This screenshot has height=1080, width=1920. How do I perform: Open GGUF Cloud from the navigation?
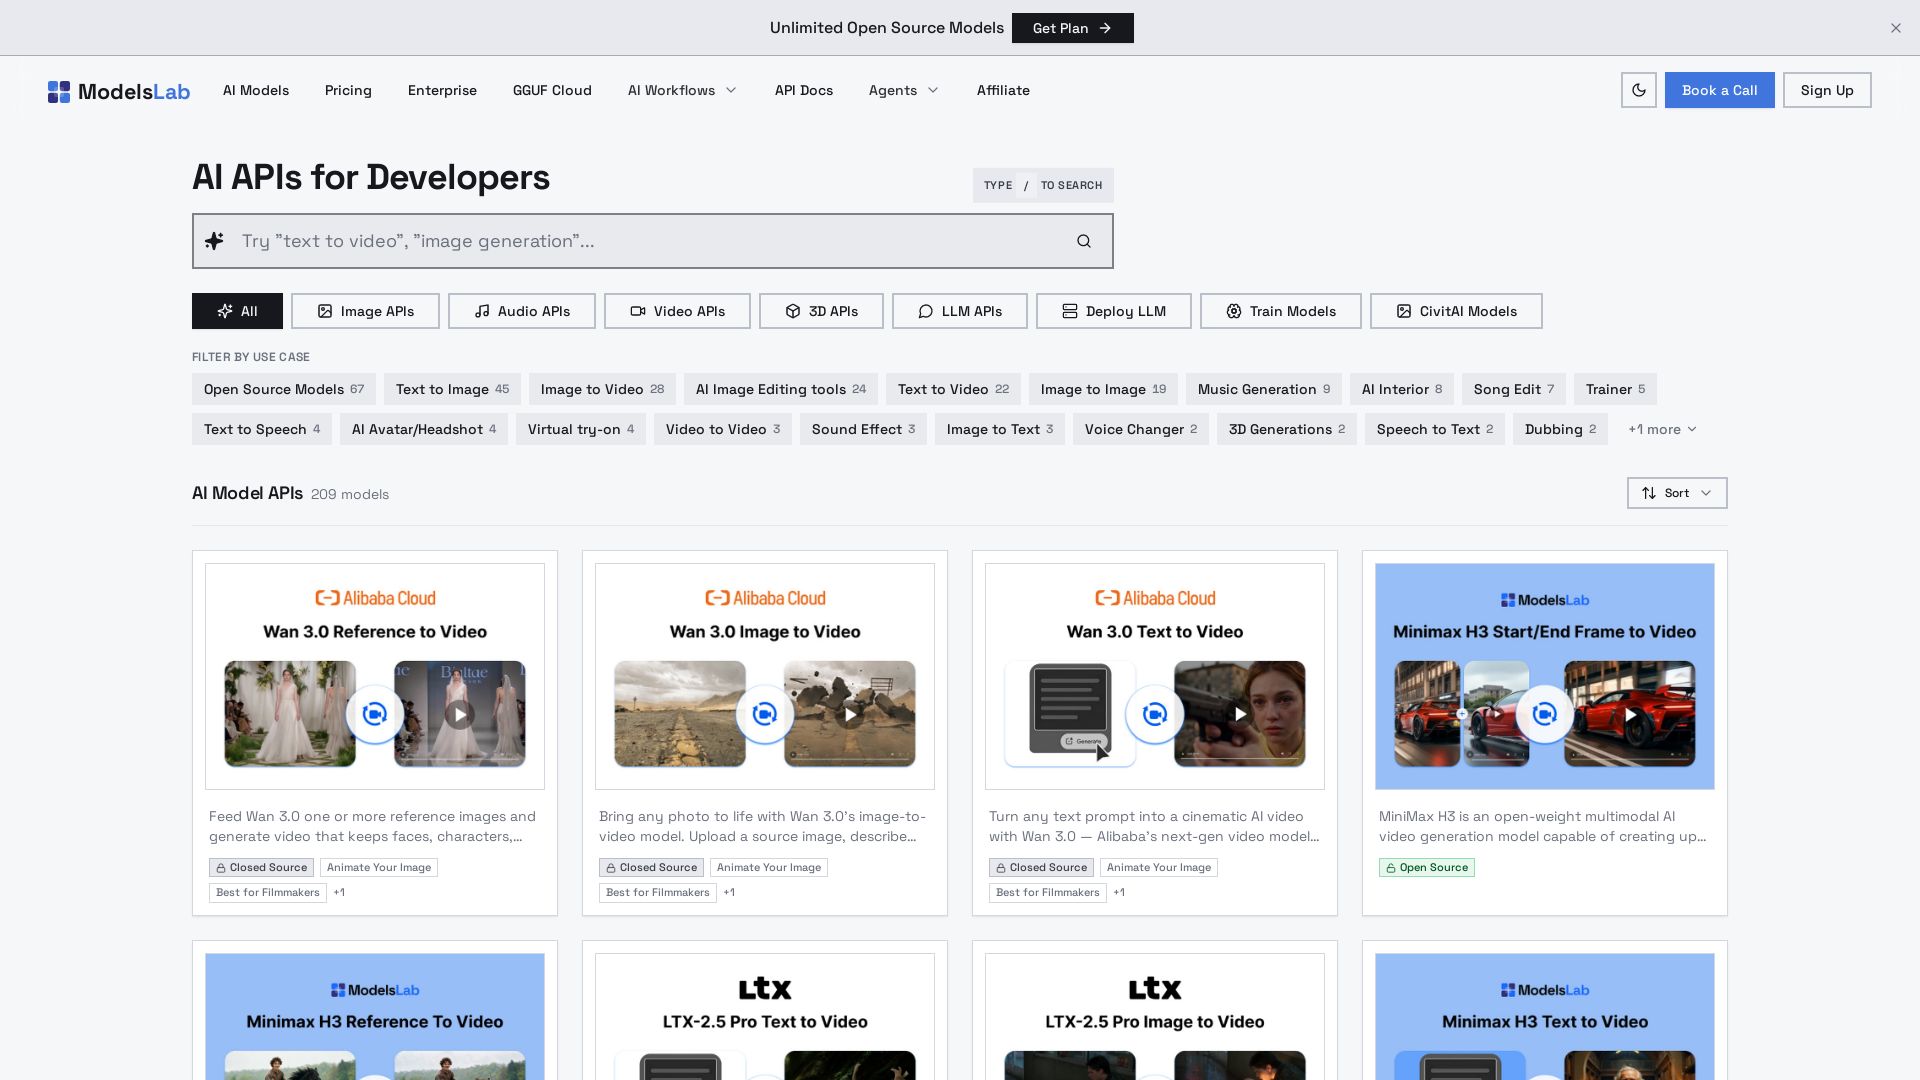pyautogui.click(x=552, y=90)
